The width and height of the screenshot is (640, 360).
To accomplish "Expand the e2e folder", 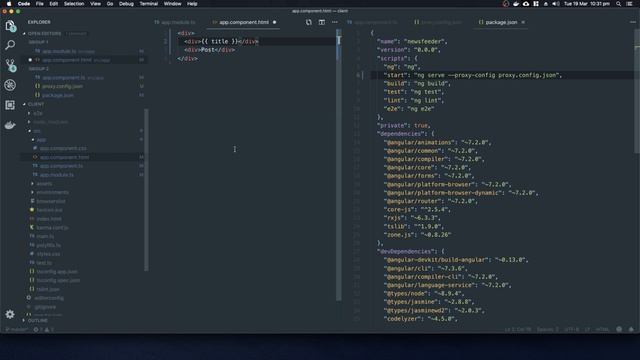I will (38, 113).
